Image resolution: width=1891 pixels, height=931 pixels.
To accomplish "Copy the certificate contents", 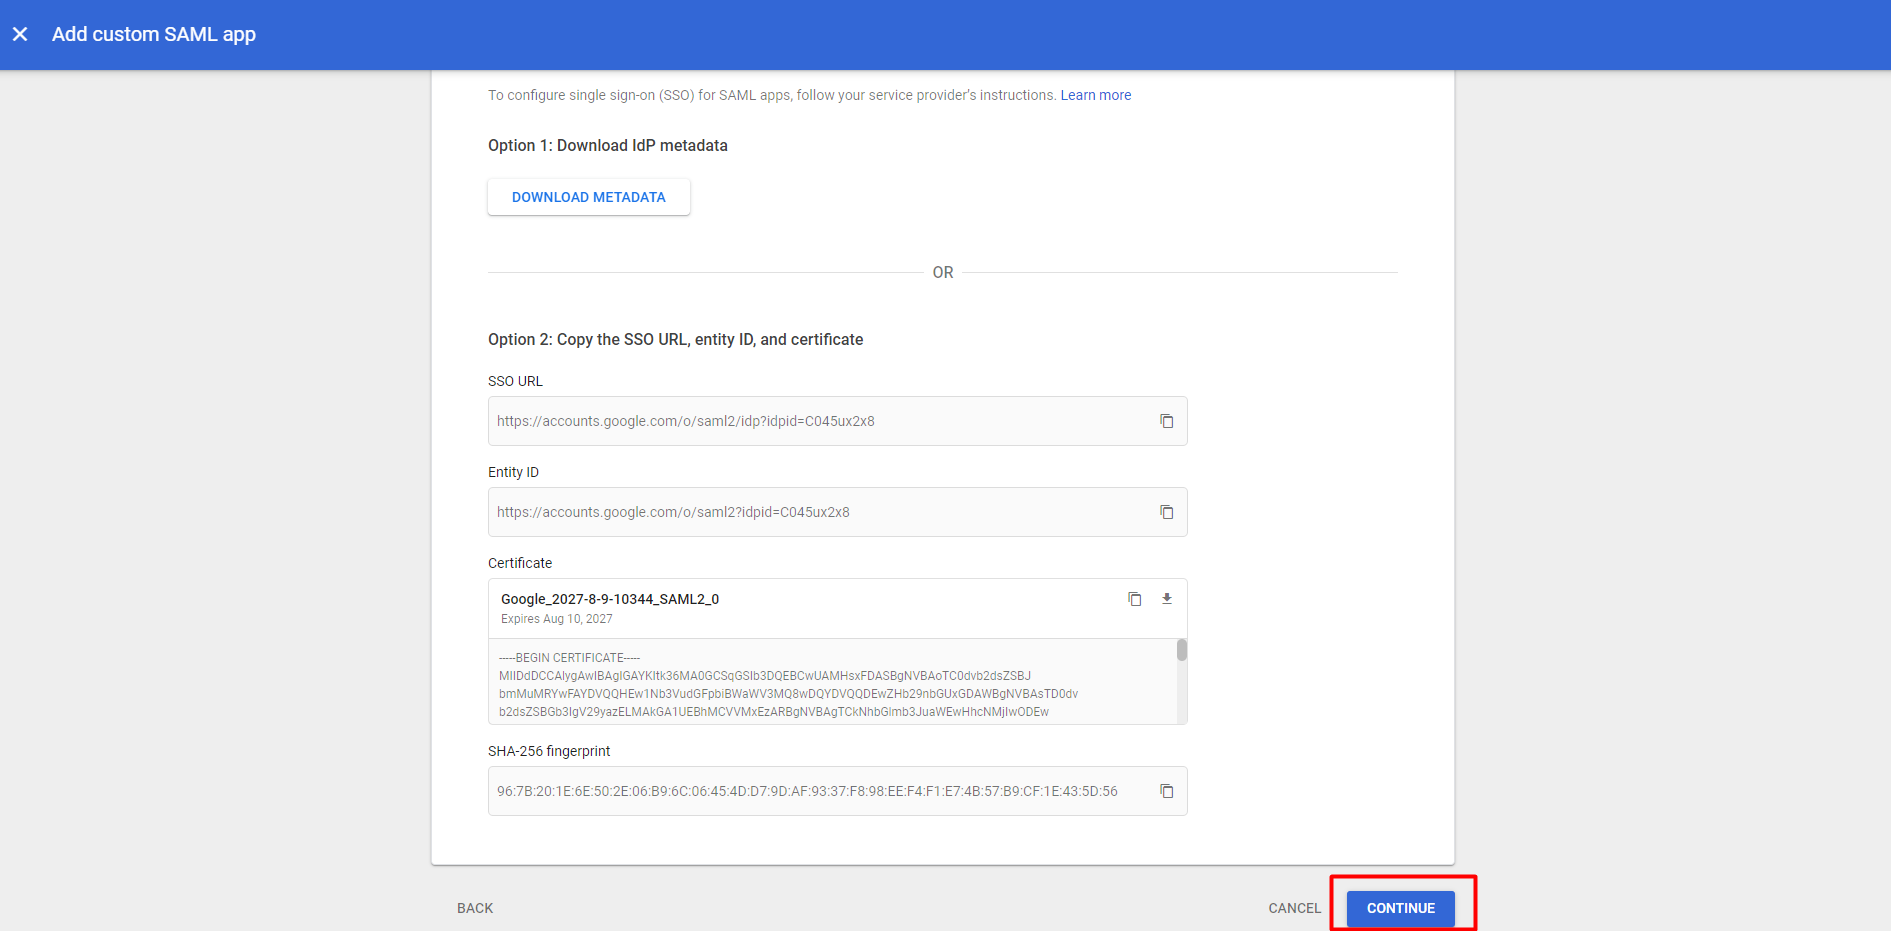I will pyautogui.click(x=1134, y=599).
